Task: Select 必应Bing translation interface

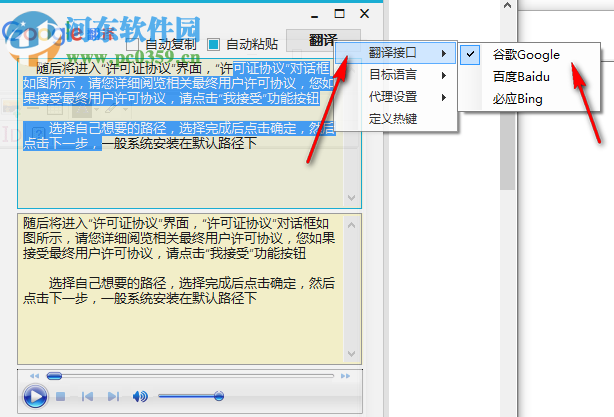Action: tap(529, 99)
